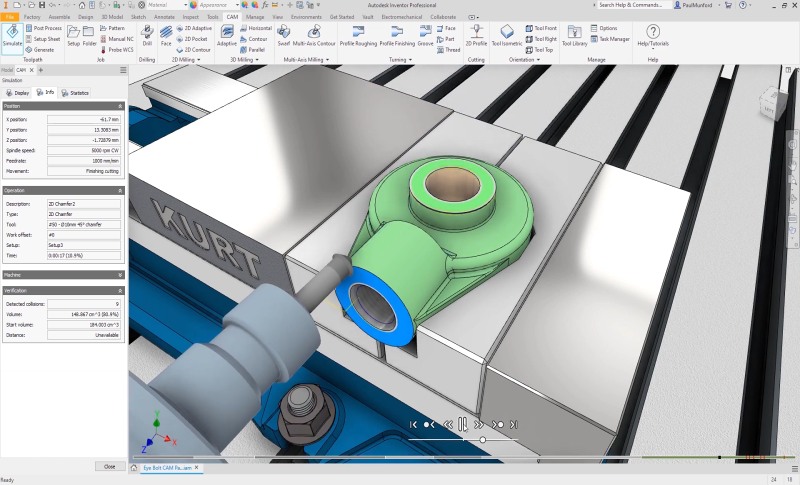Click the ViewCube in viewport
Image resolution: width=800 pixels, height=485 pixels.
pos(771,106)
